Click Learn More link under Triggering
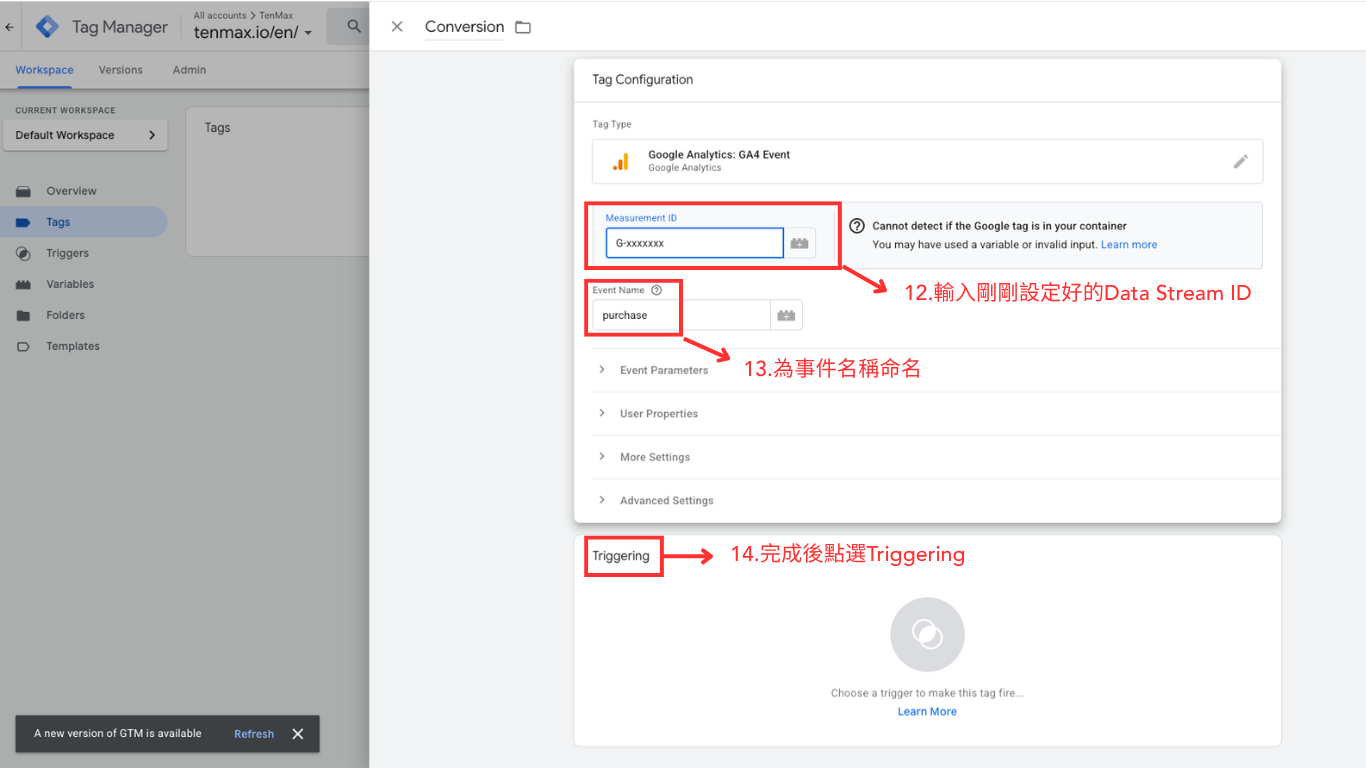Screen dimensions: 1366x768 (927, 712)
